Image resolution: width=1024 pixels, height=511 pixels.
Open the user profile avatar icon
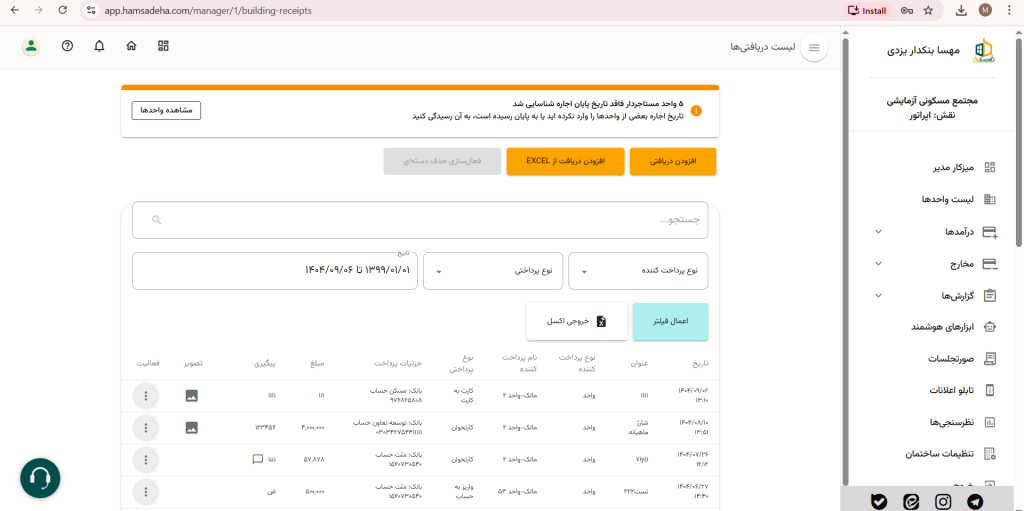[31, 46]
